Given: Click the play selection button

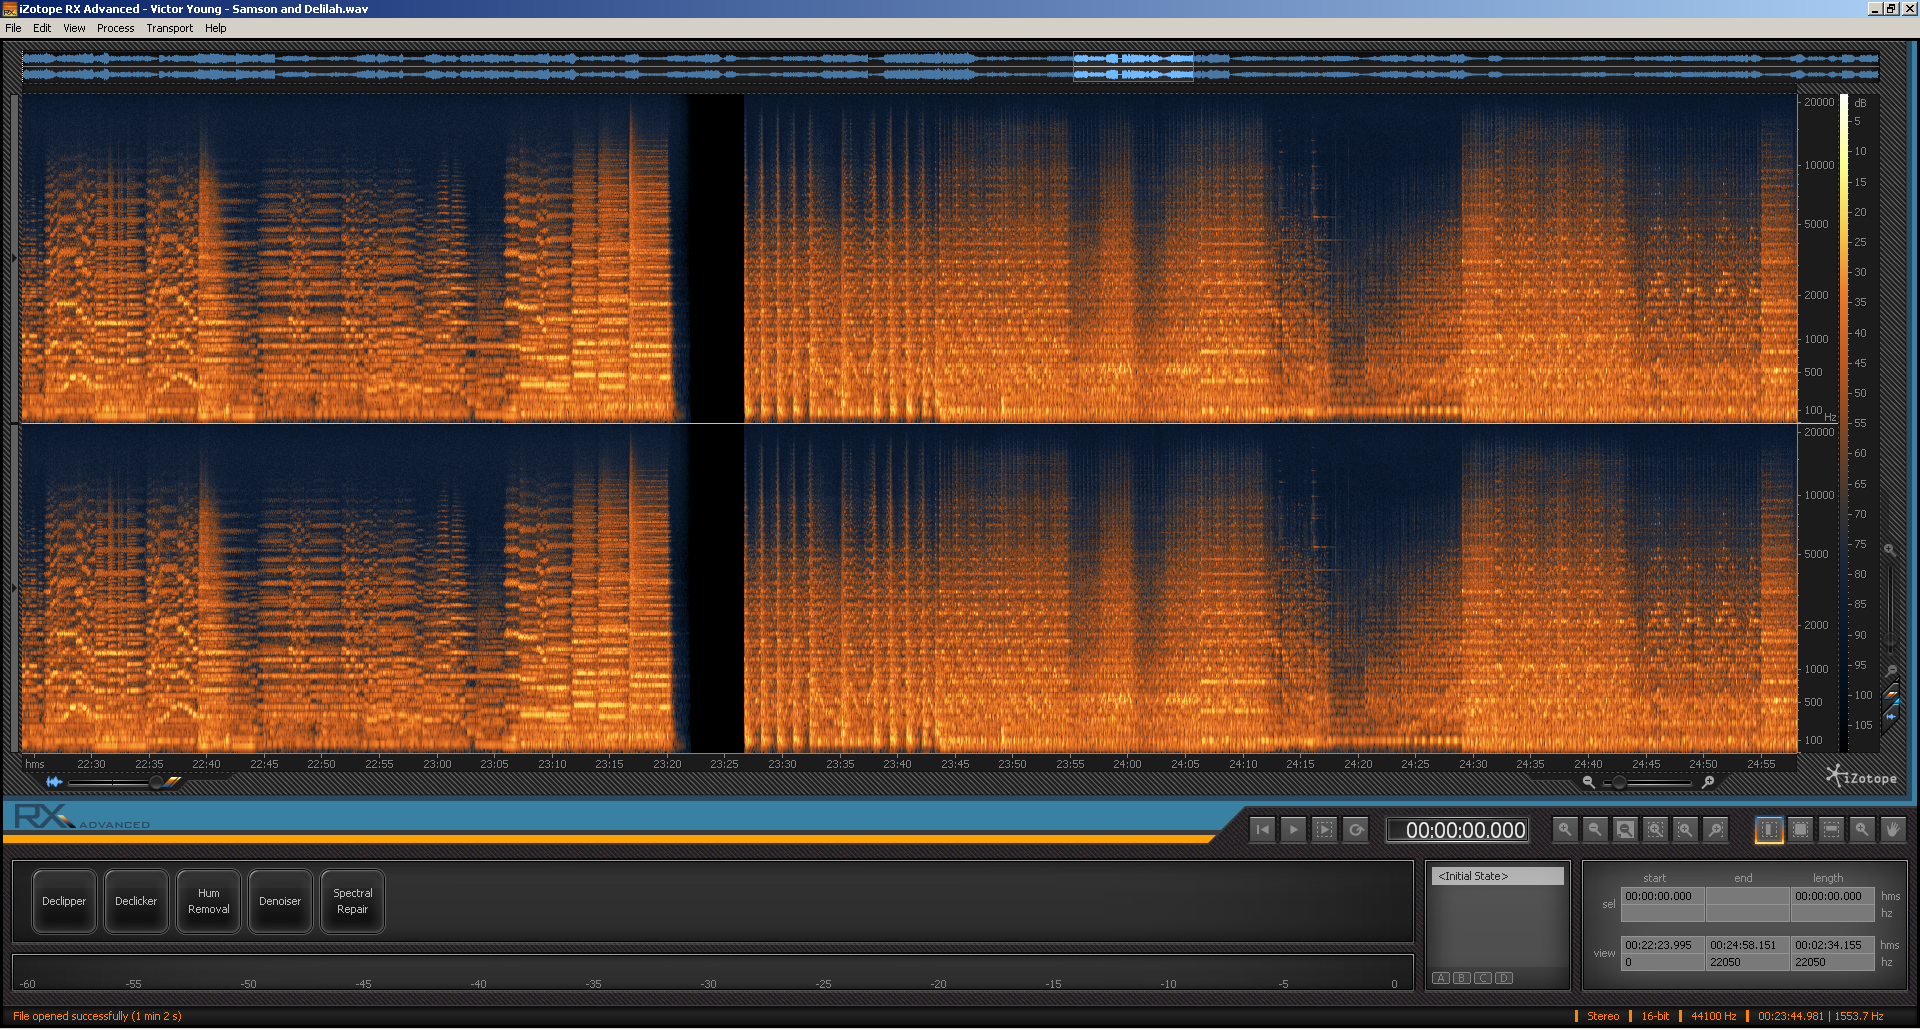Looking at the screenshot, I should tap(1324, 830).
